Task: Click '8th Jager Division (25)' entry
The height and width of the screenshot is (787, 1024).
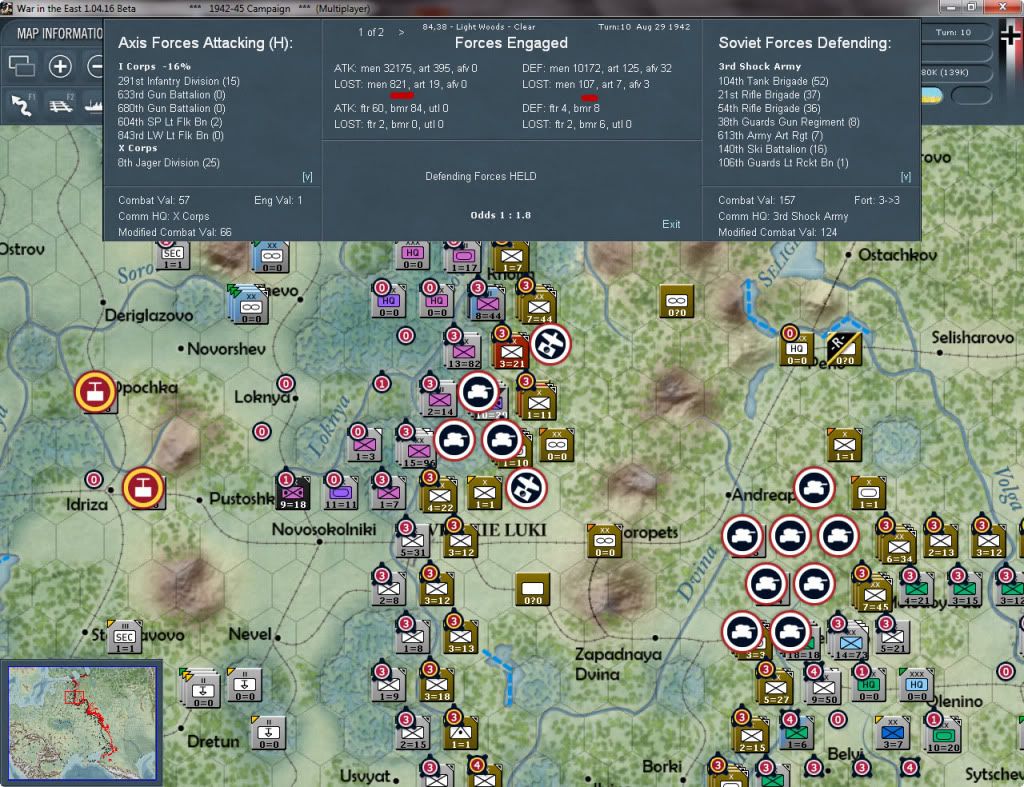Action: click(x=168, y=163)
